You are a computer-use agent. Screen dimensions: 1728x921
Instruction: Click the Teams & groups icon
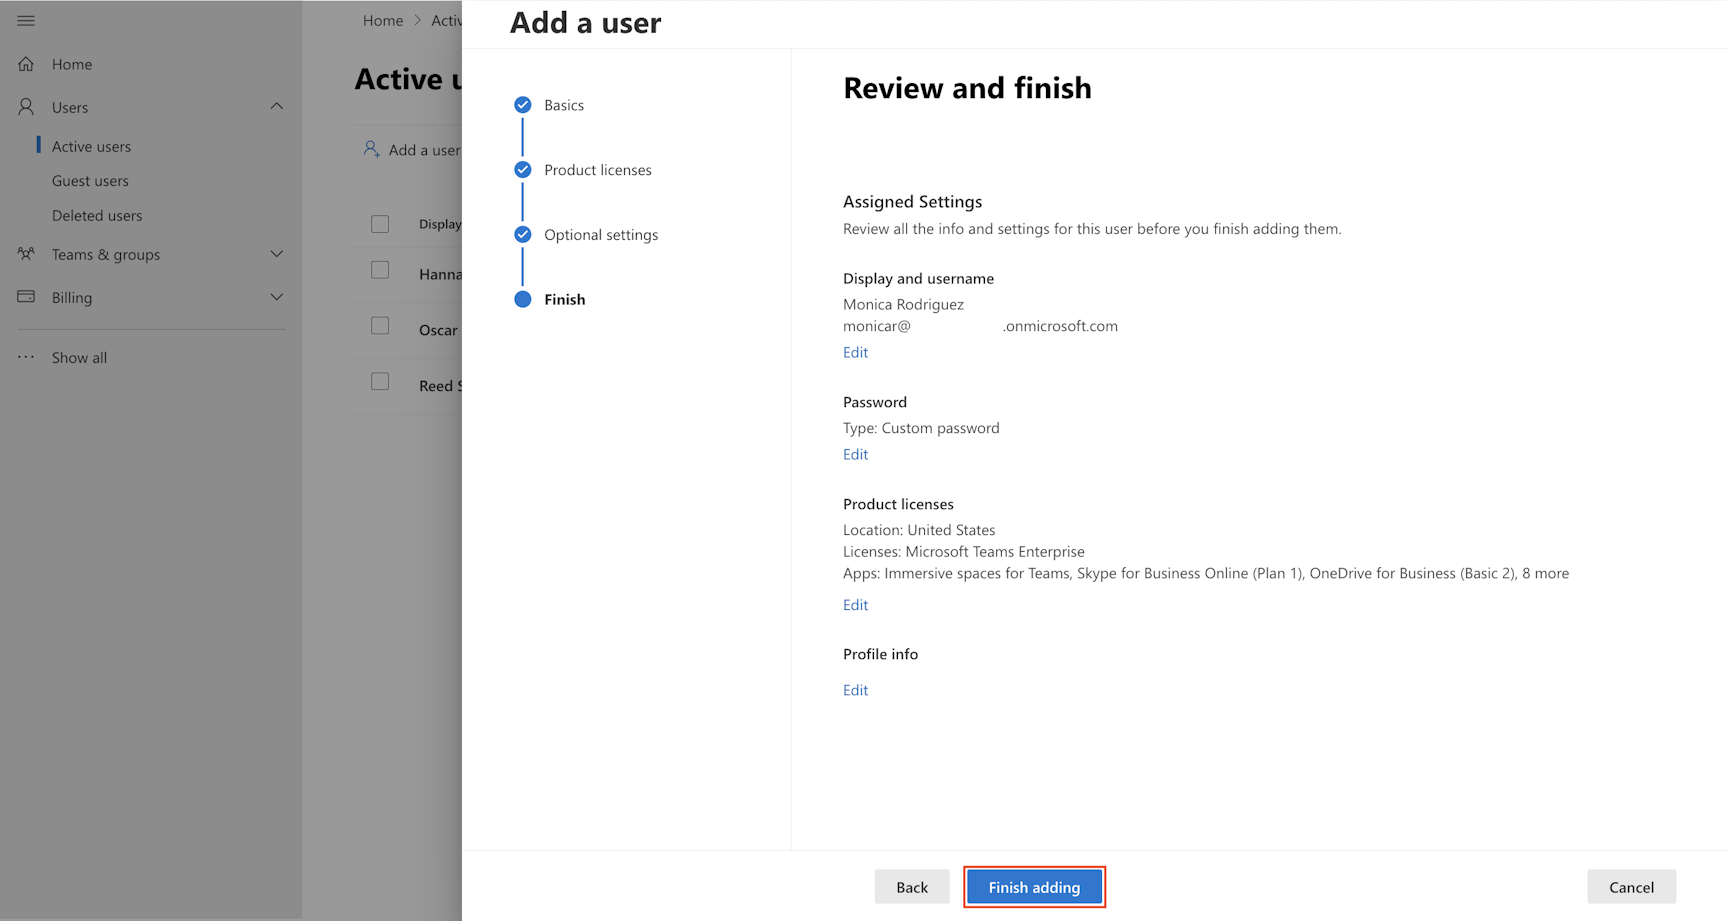tap(26, 254)
